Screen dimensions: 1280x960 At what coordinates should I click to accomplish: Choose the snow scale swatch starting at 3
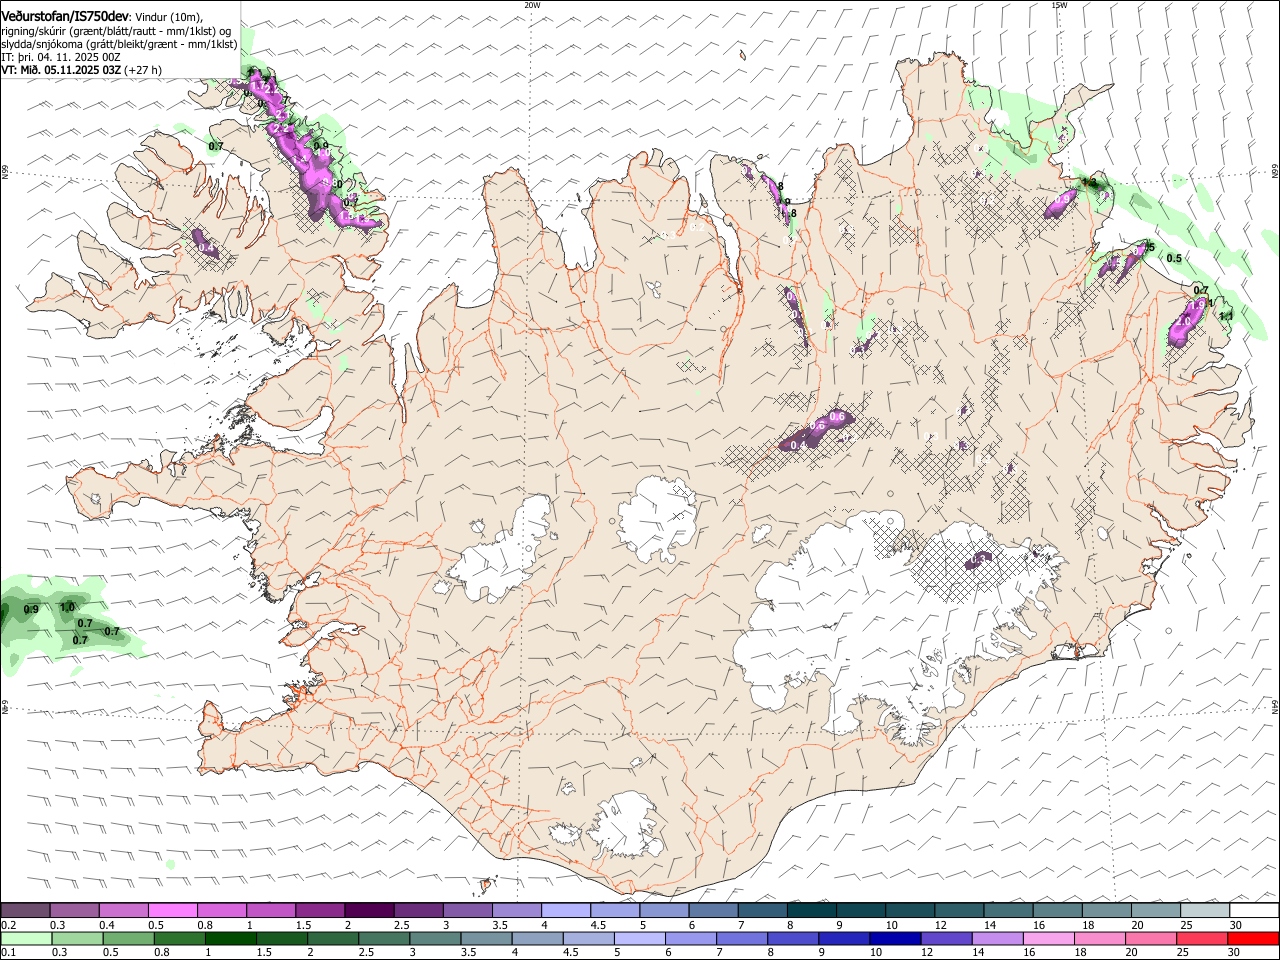click(x=466, y=911)
